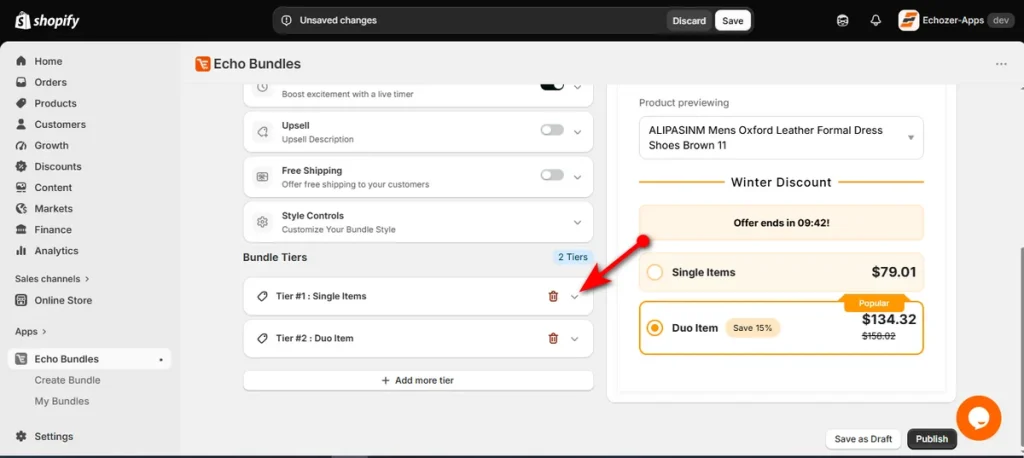Click the timer clock icon

pyautogui.click(x=263, y=87)
